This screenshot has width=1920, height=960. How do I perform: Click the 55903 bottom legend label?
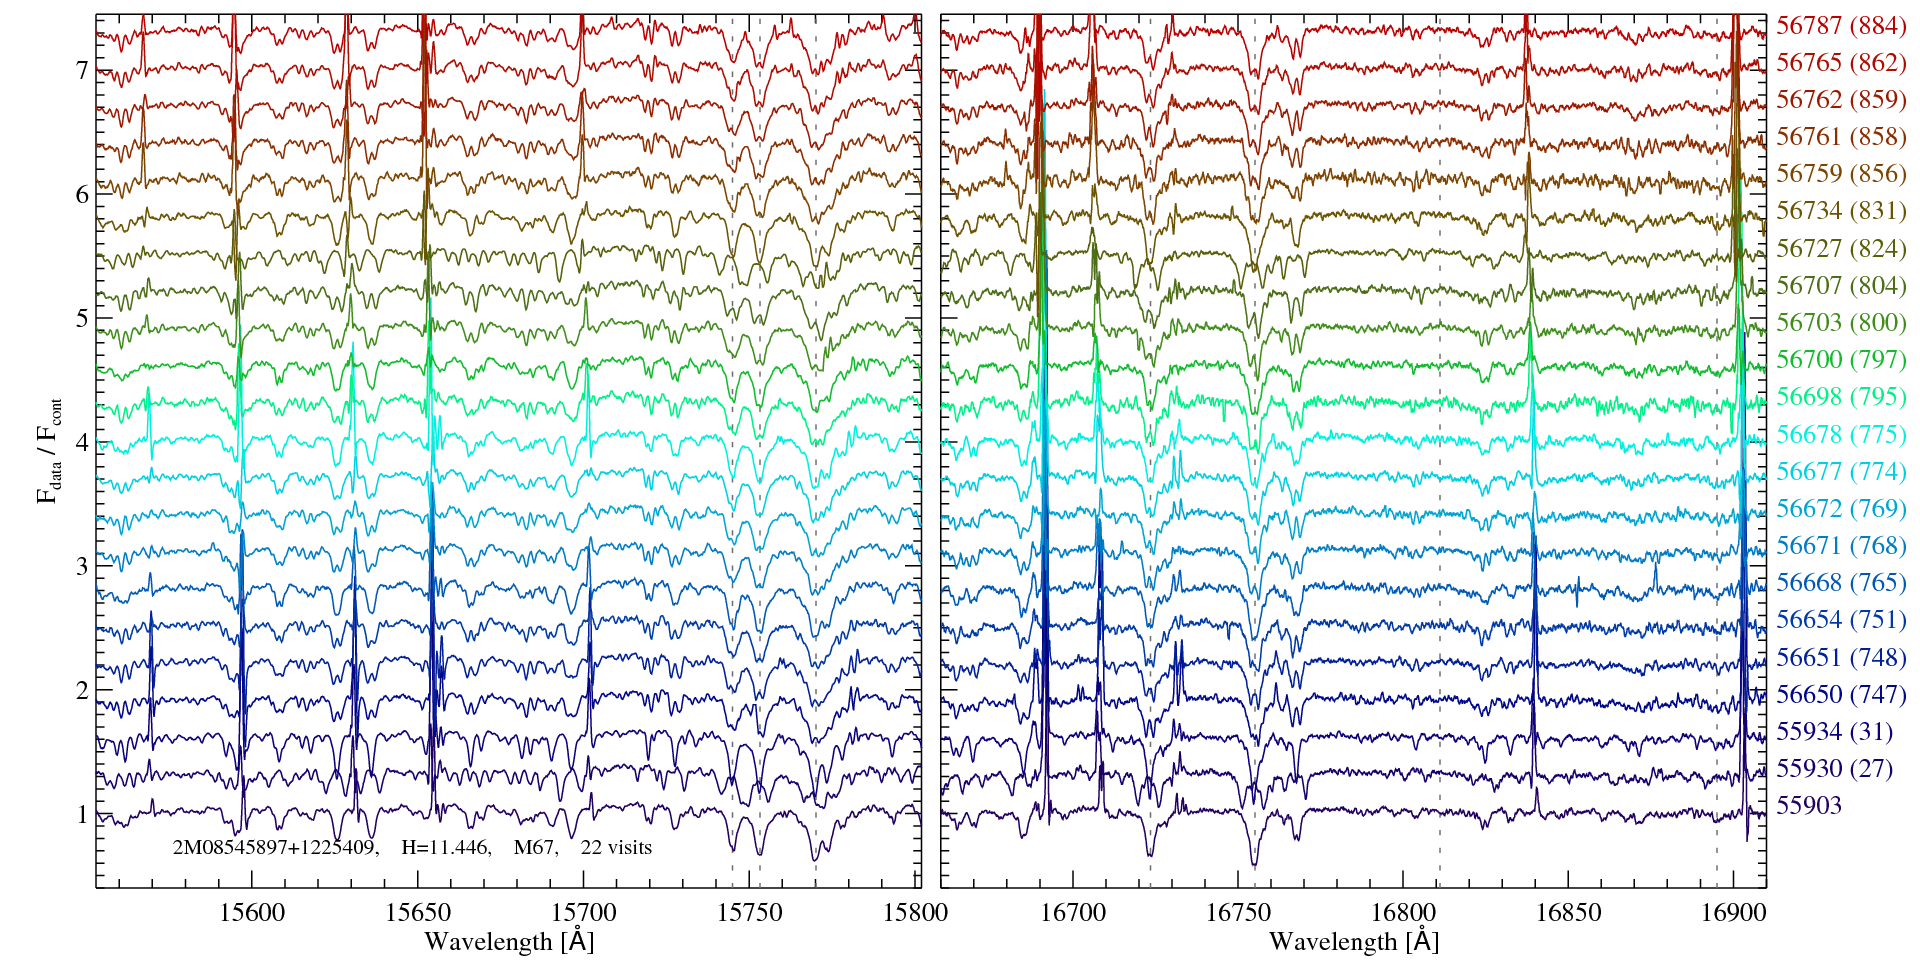[1808, 805]
